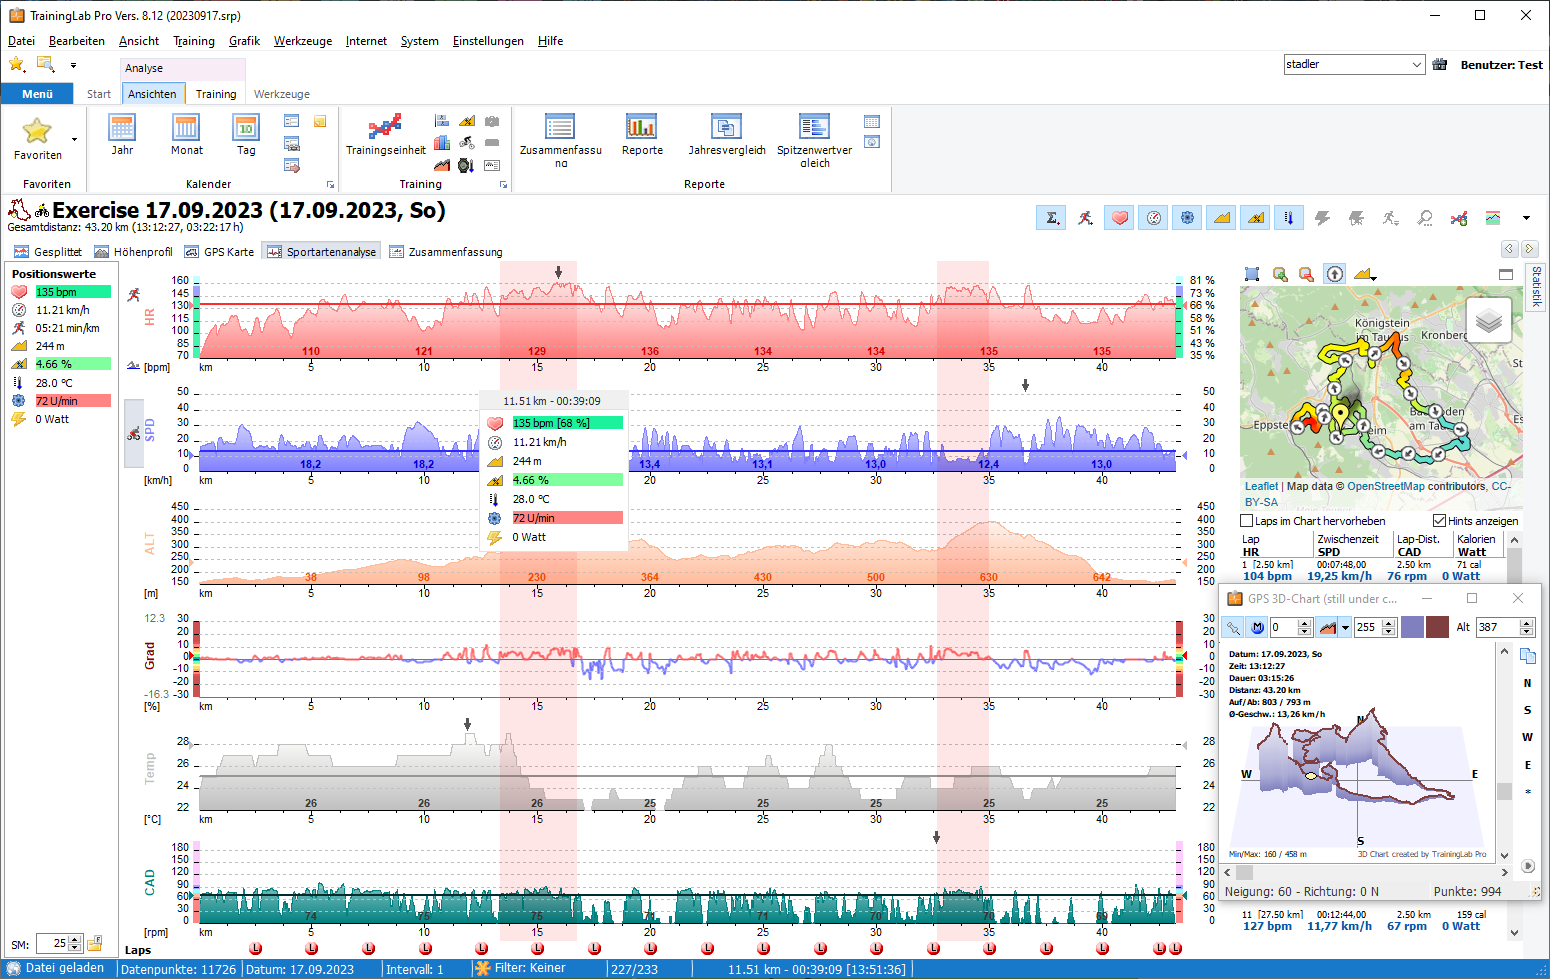
Task: Click the yellow star quick-access icon
Action: point(17,65)
